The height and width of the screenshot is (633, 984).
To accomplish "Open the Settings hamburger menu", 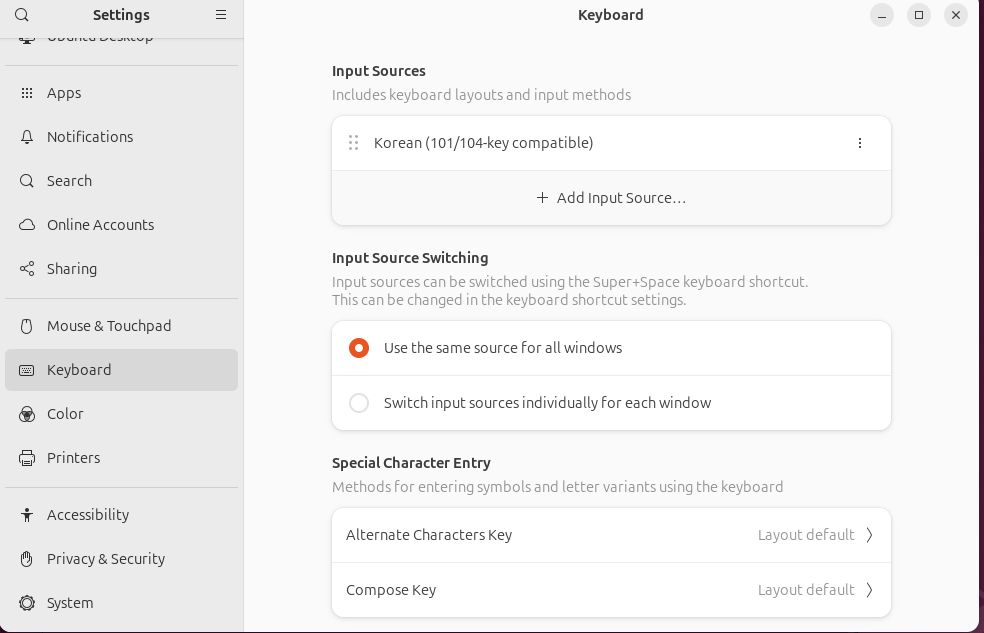I will tap(221, 14).
